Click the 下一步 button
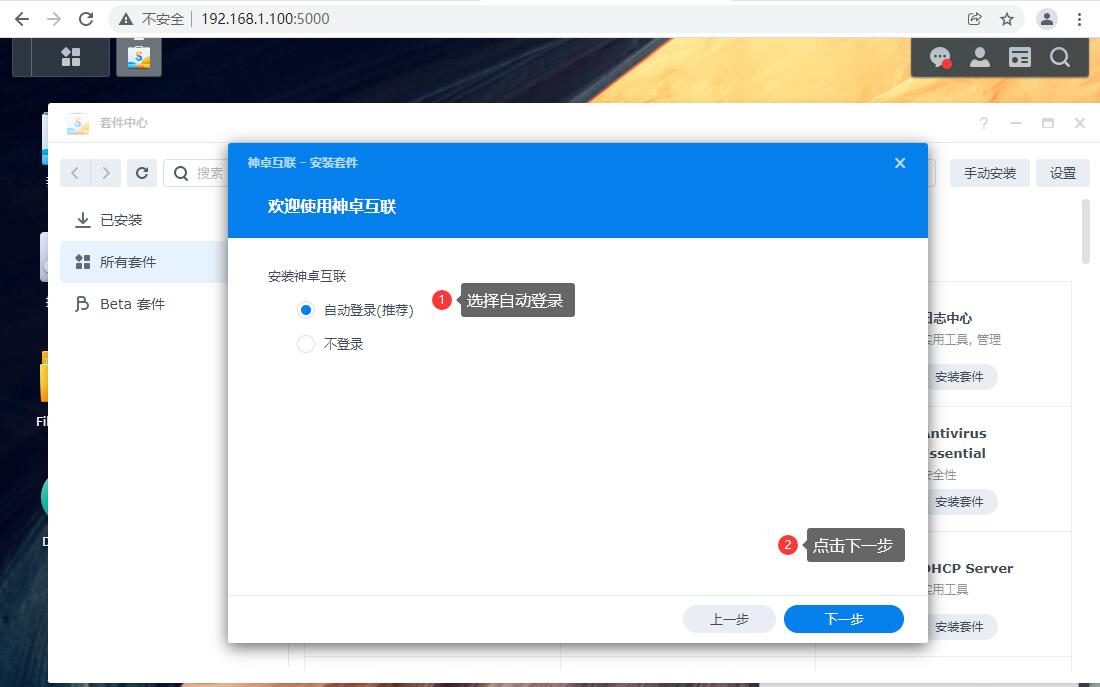This screenshot has height=687, width=1100. 843,619
